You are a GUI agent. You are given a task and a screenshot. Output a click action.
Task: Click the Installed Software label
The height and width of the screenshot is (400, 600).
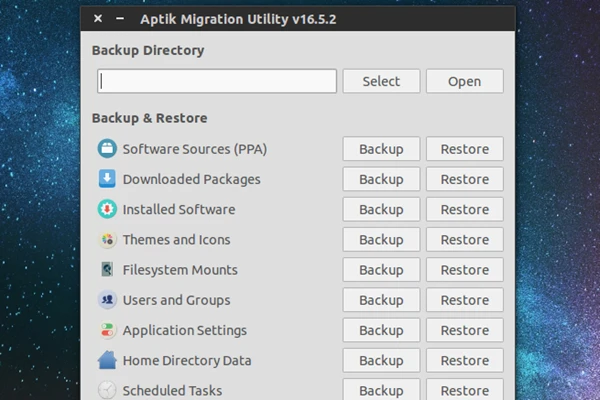[x=179, y=209]
